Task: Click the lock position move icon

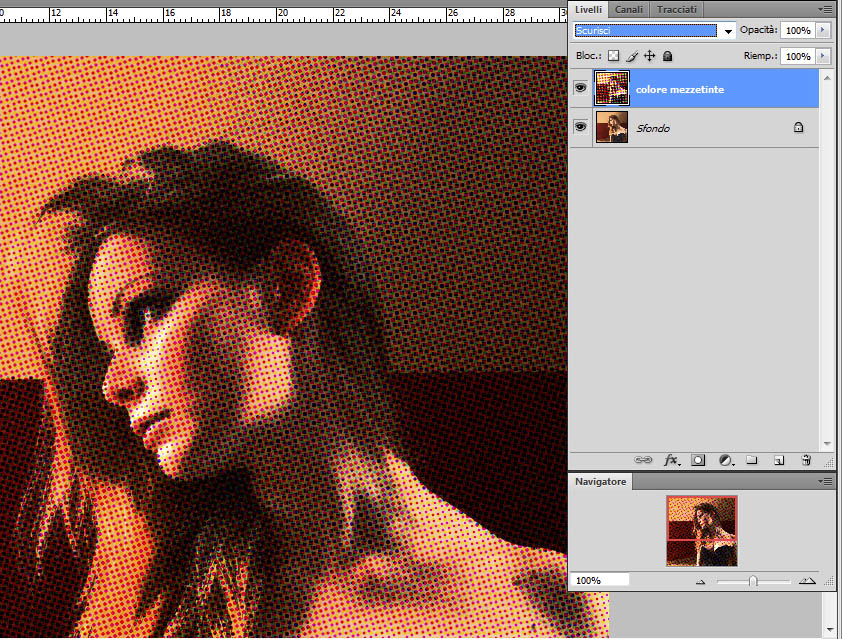Action: click(x=649, y=56)
